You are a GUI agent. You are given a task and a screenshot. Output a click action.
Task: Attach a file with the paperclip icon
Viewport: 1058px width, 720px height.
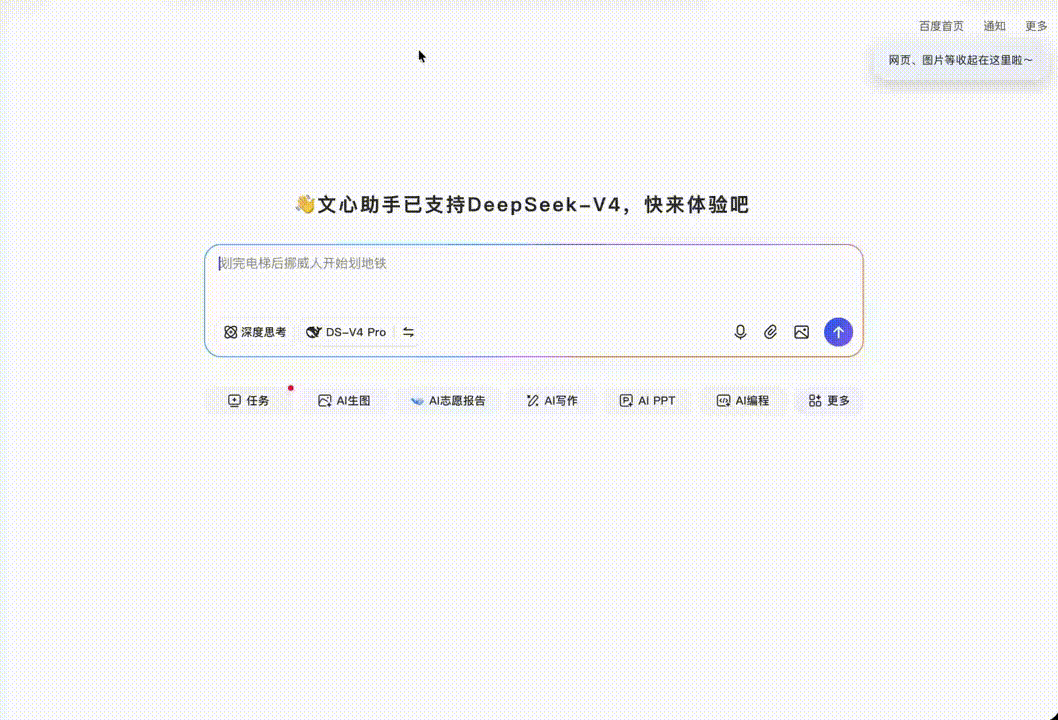pyautogui.click(x=771, y=332)
